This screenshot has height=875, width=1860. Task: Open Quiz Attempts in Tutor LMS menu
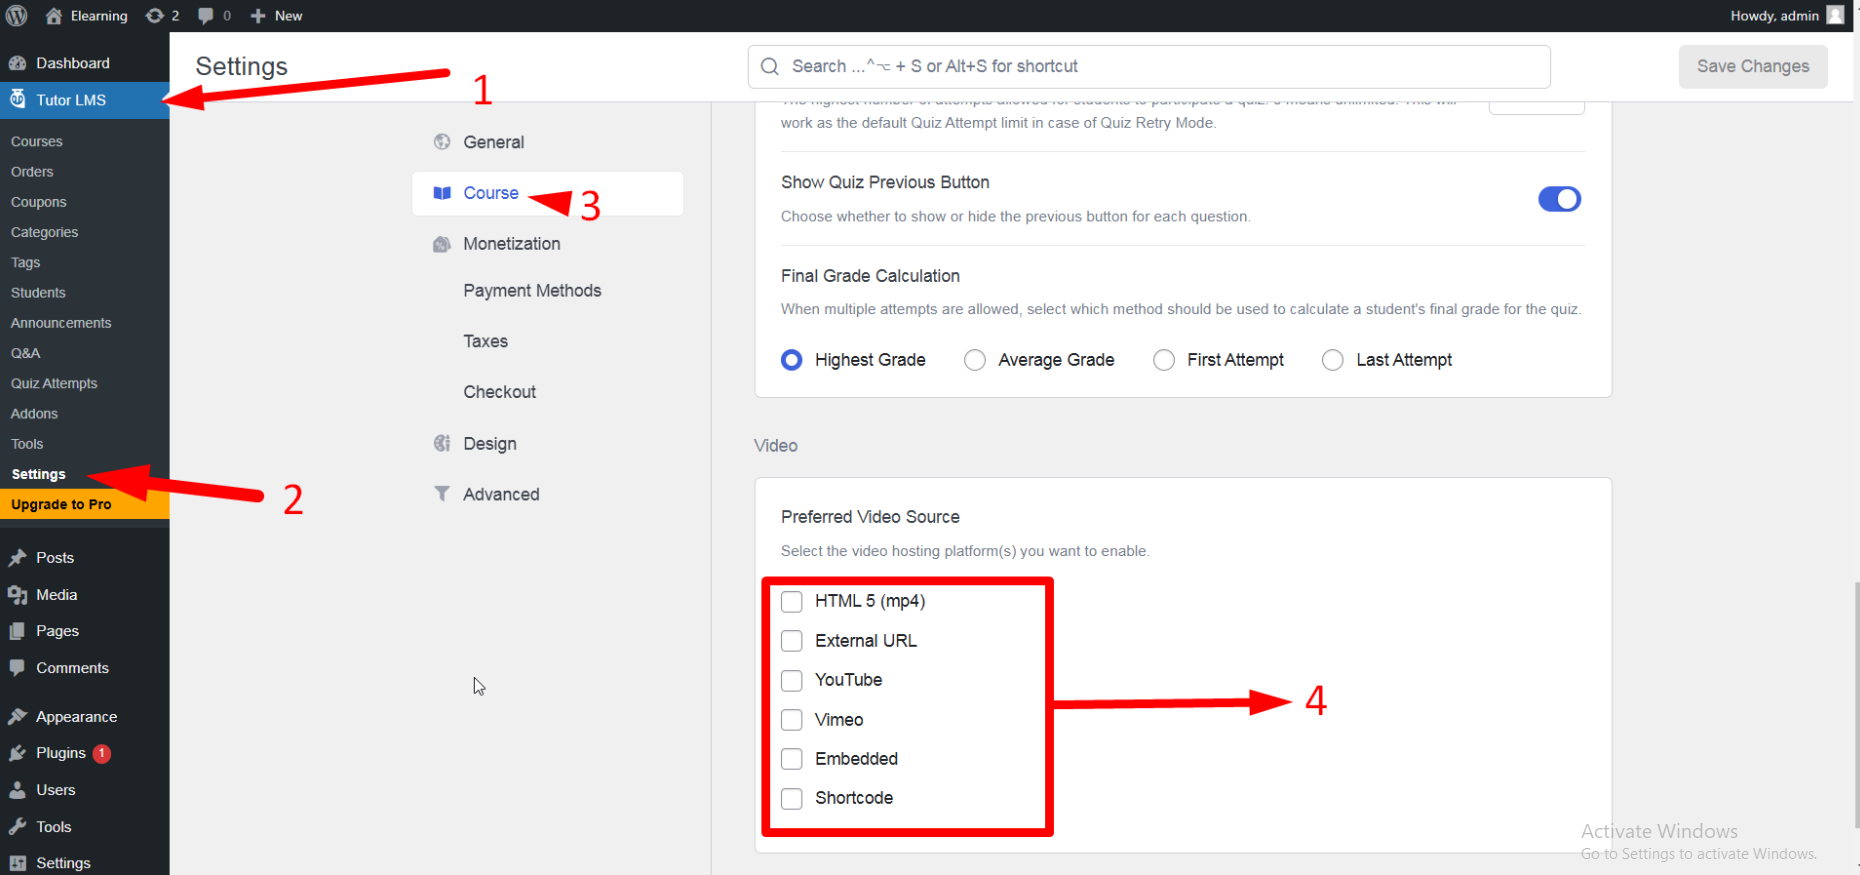click(54, 383)
